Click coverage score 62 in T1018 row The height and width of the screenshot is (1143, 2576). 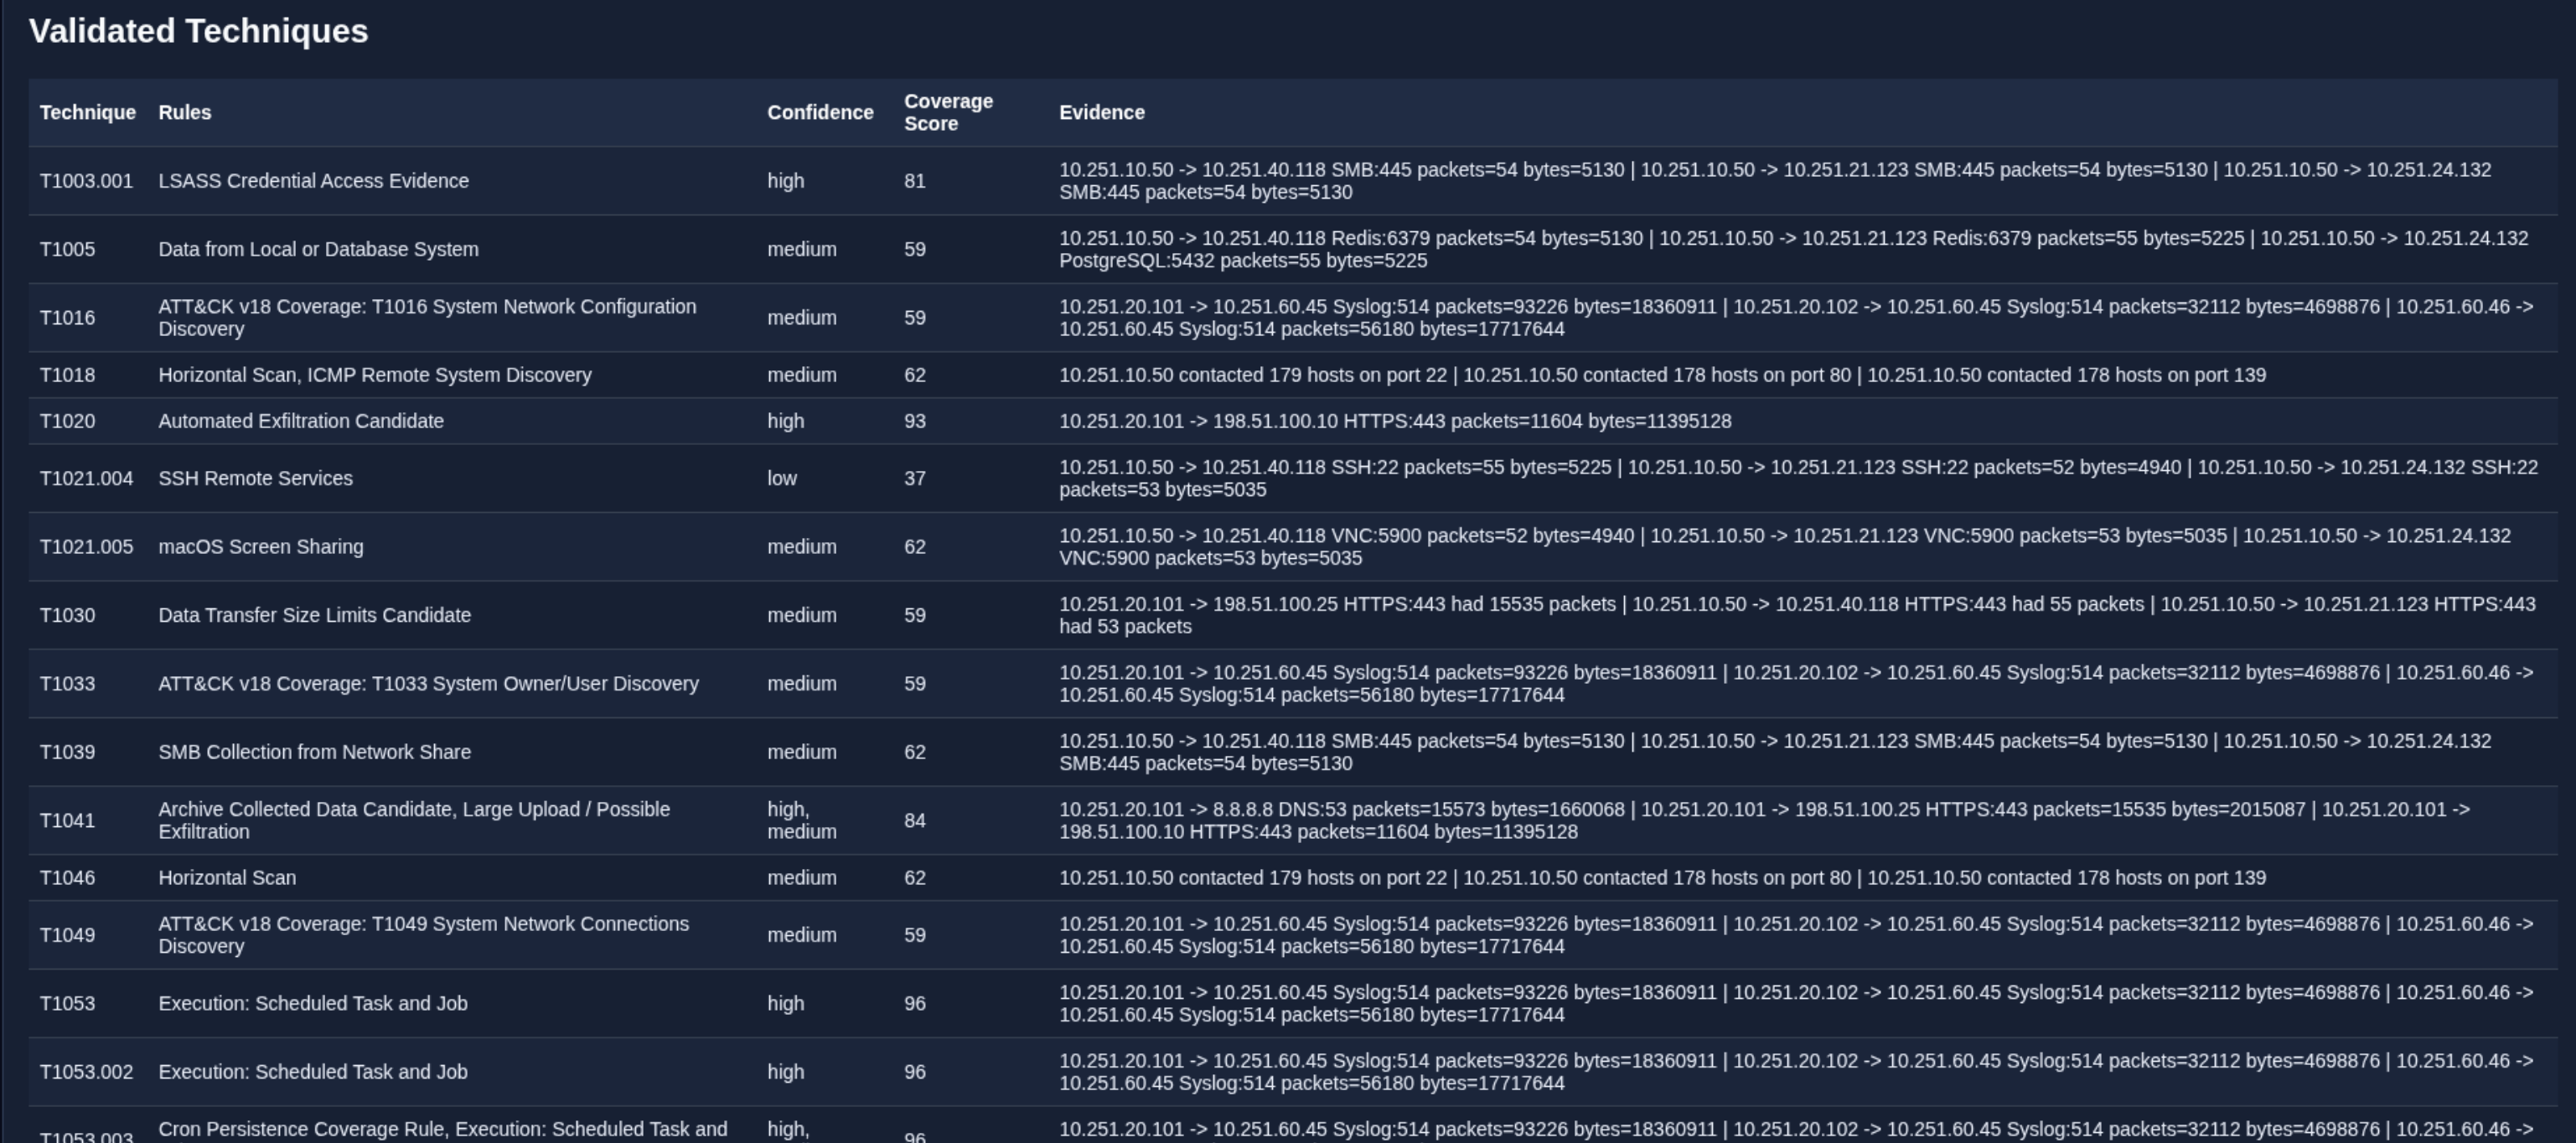pyautogui.click(x=915, y=375)
